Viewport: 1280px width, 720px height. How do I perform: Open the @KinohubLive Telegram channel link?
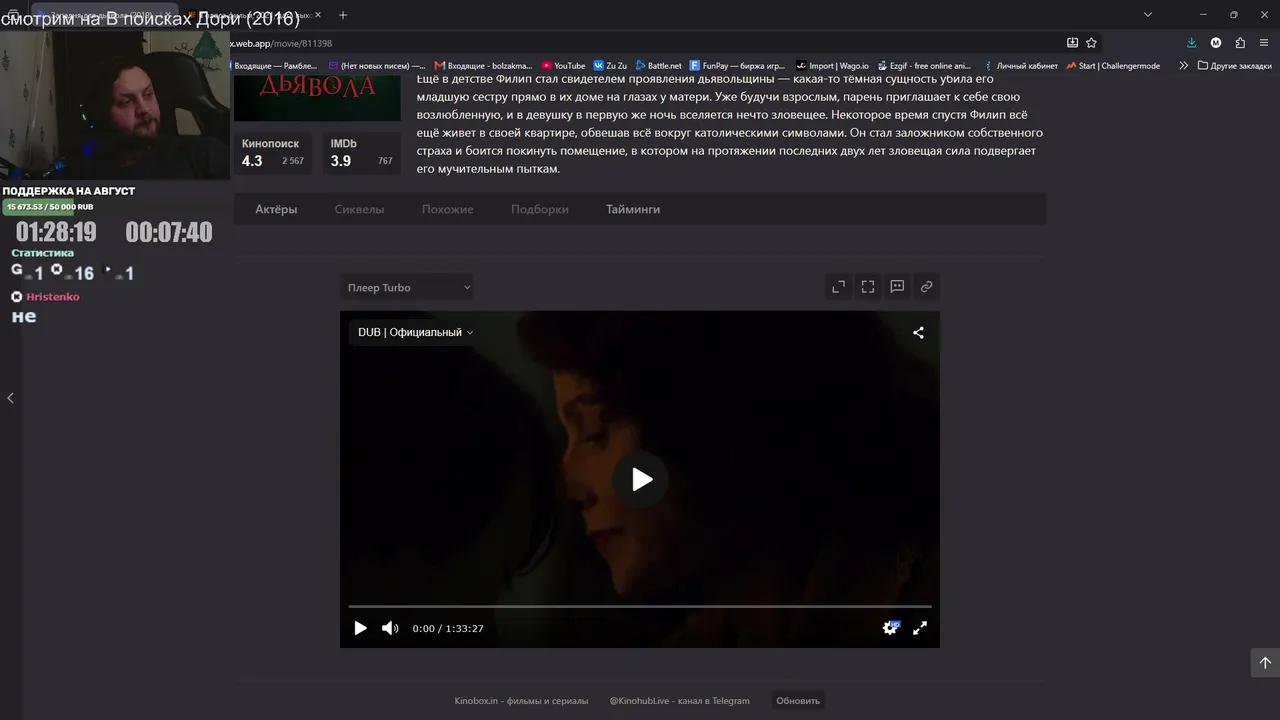(x=680, y=701)
